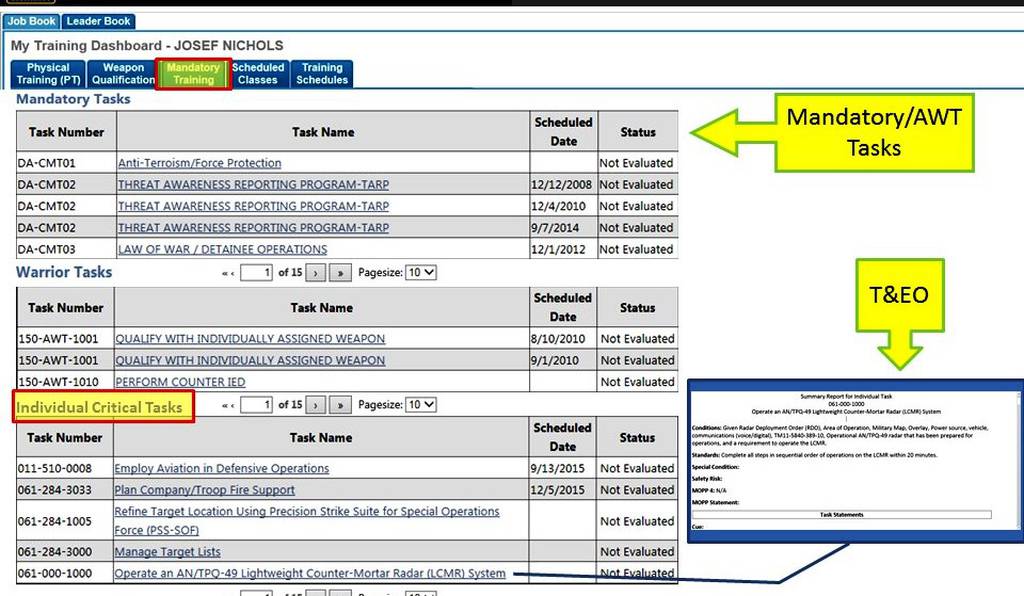
Task: Open the Scheduled Classes tab
Action: 258,74
